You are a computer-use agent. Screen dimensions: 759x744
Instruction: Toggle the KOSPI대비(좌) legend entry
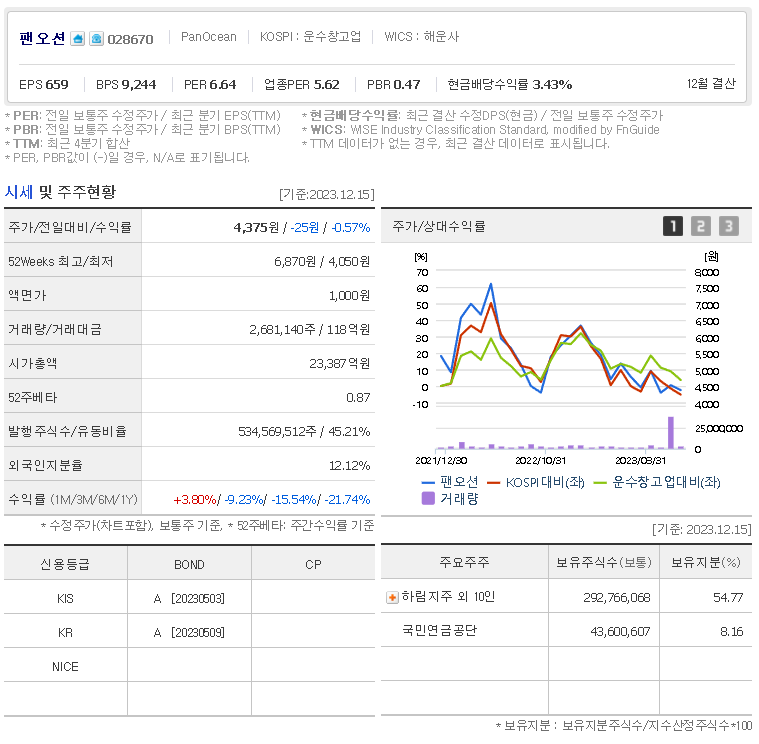point(536,482)
